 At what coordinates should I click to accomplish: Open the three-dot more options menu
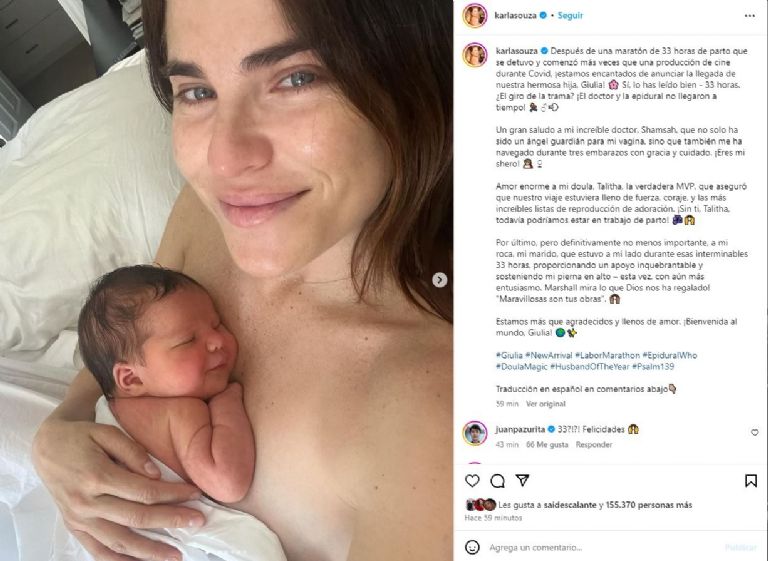point(749,16)
